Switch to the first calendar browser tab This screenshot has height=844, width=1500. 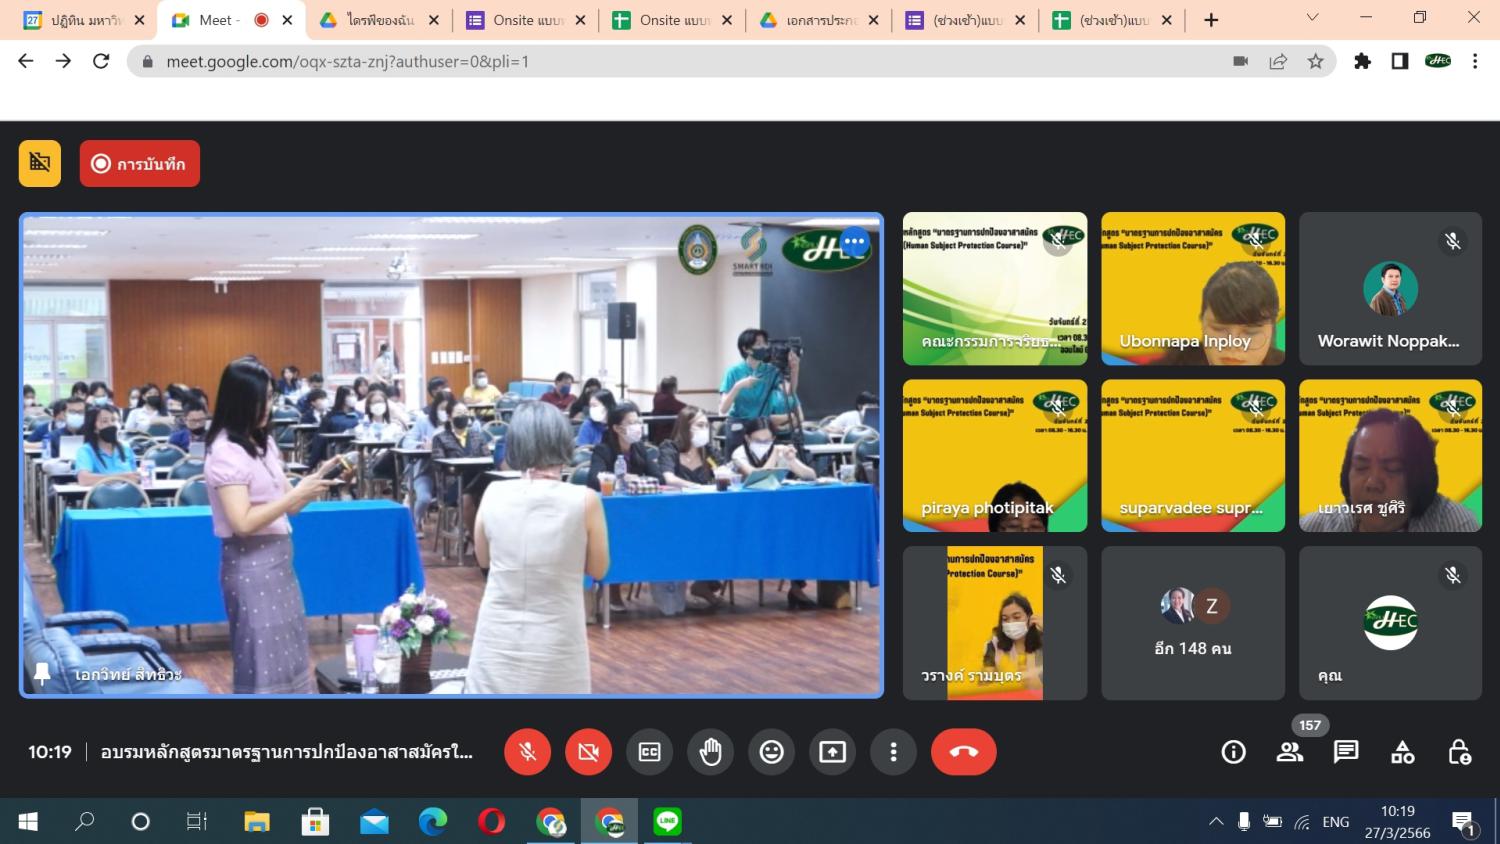coord(84,20)
